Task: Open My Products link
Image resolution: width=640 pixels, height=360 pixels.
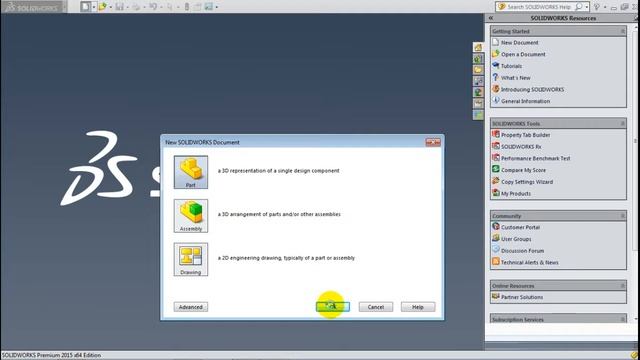Action: click(x=516, y=194)
